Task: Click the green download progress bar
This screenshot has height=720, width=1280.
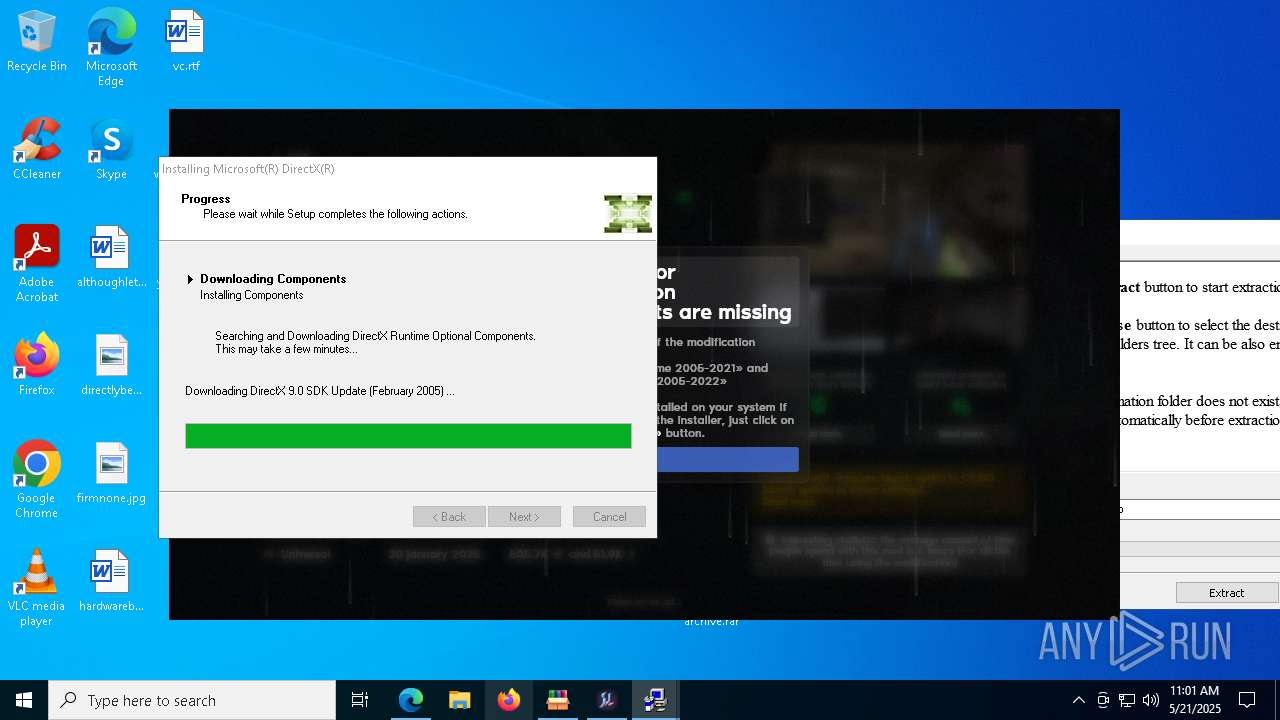Action: click(408, 435)
